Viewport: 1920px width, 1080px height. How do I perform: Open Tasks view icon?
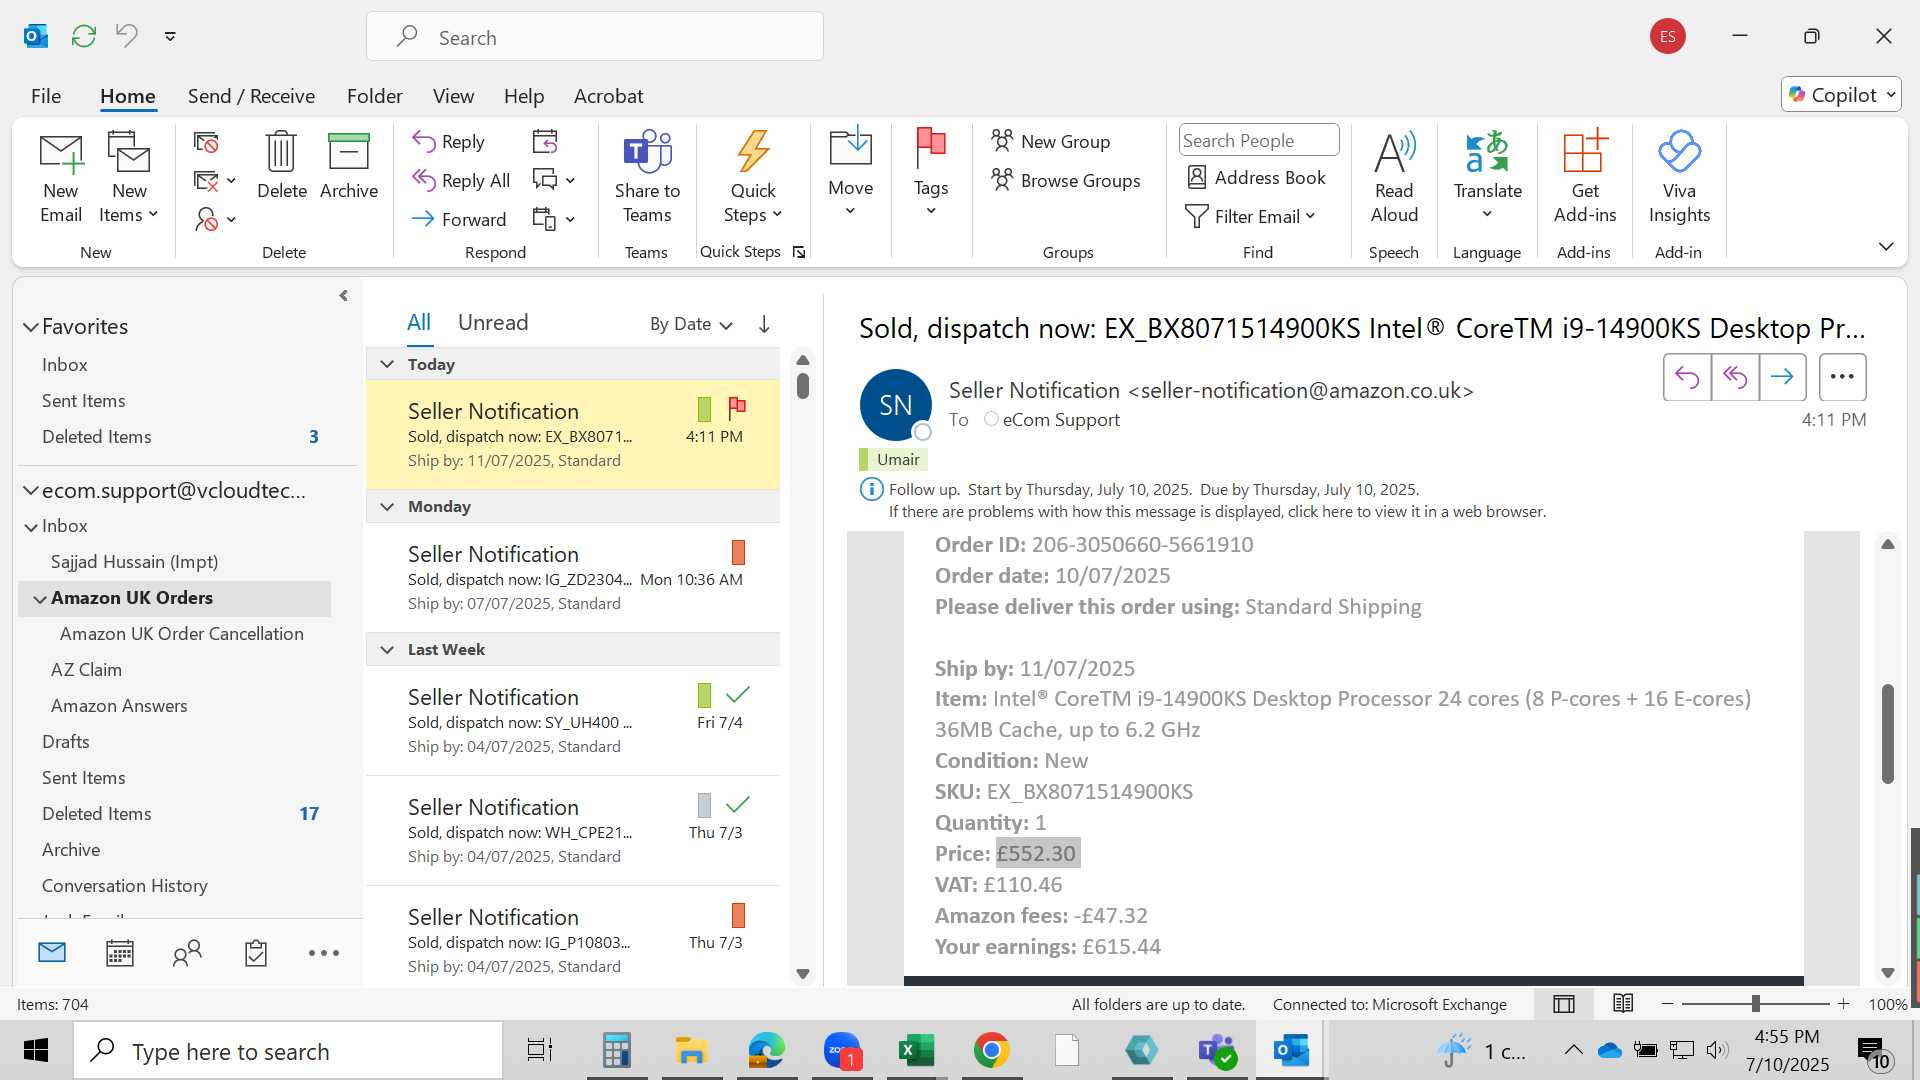click(x=256, y=953)
